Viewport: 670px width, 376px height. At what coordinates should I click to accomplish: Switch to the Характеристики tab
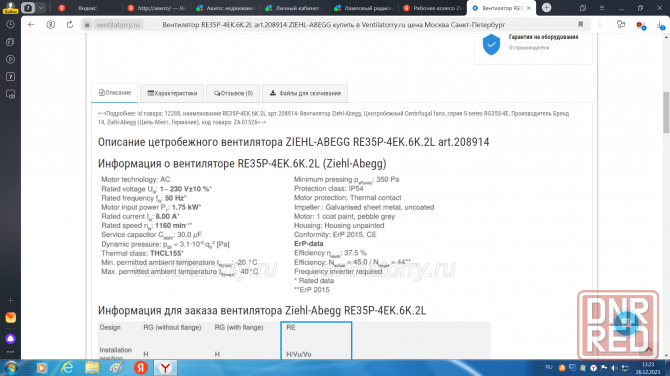[x=172, y=93]
